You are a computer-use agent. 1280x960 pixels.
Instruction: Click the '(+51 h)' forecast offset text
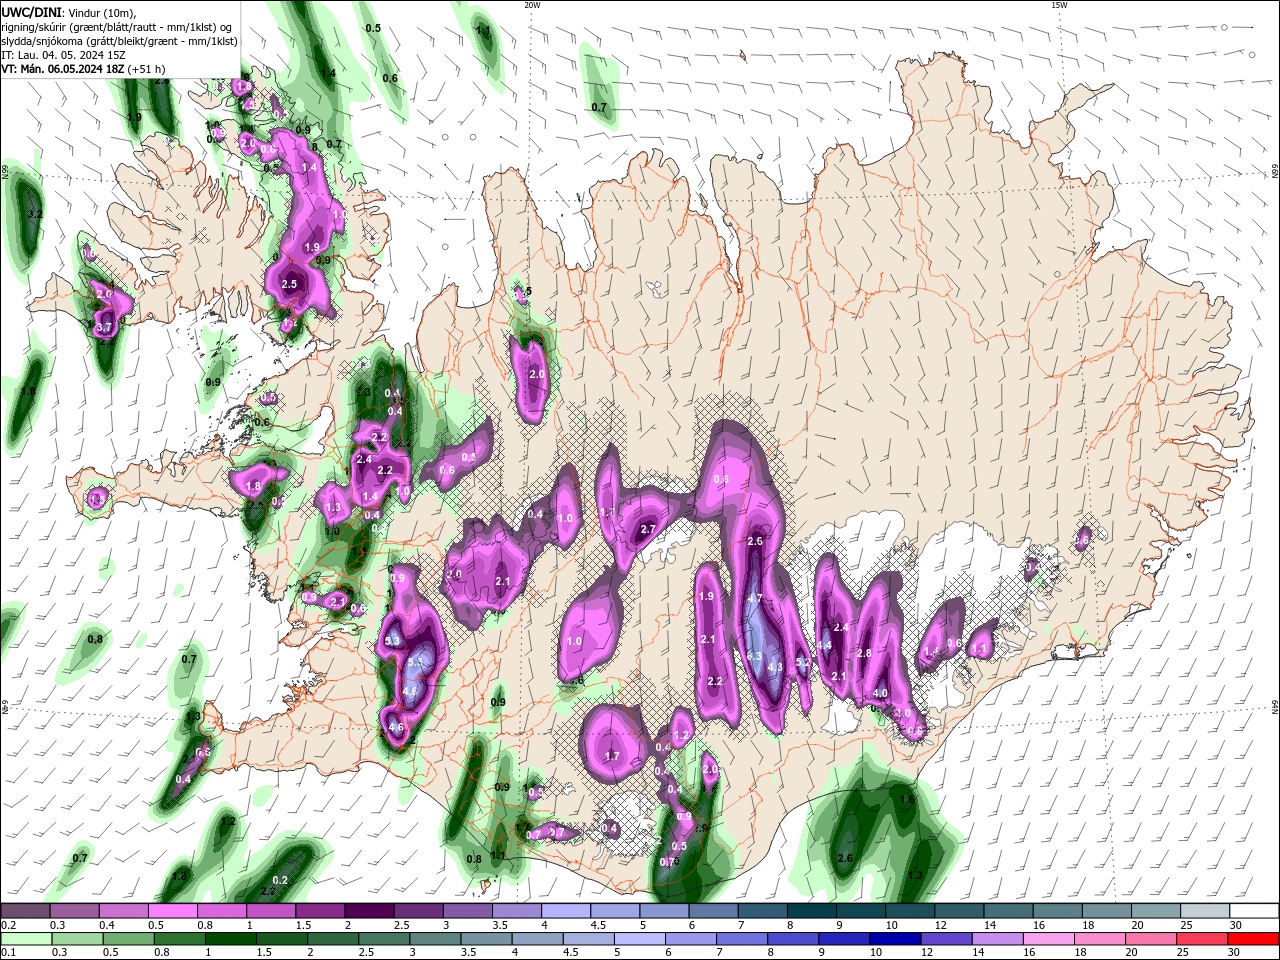coord(146,69)
